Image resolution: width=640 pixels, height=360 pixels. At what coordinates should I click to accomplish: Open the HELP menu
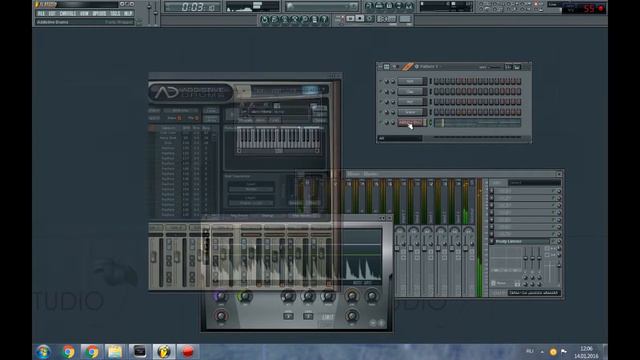128,13
